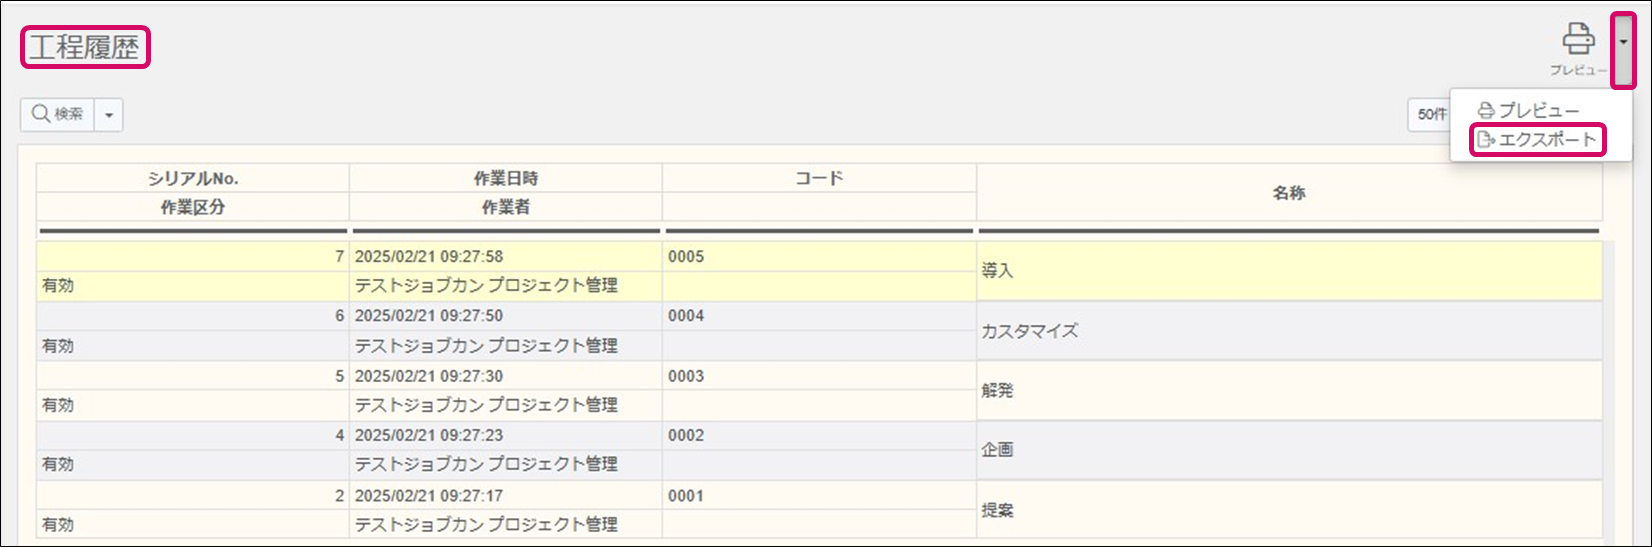Click the printer preview icon
1652x547 pixels.
click(x=1578, y=40)
